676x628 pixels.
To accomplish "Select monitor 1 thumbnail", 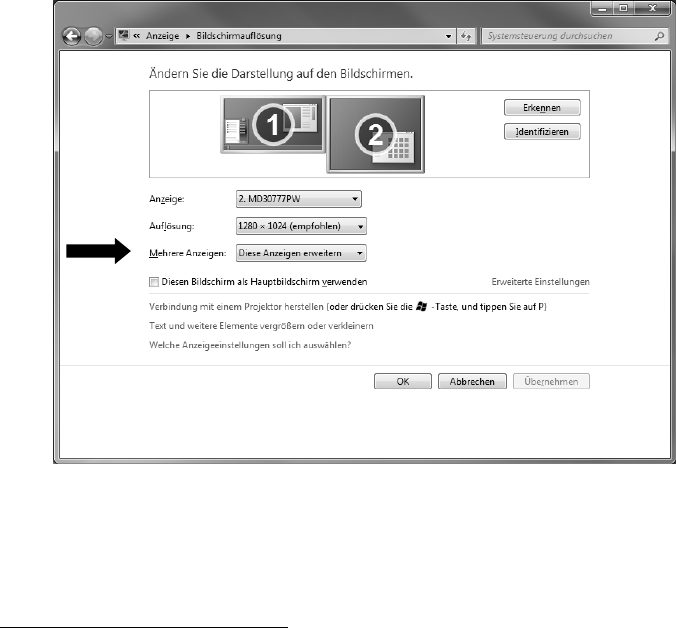I will tap(273, 125).
